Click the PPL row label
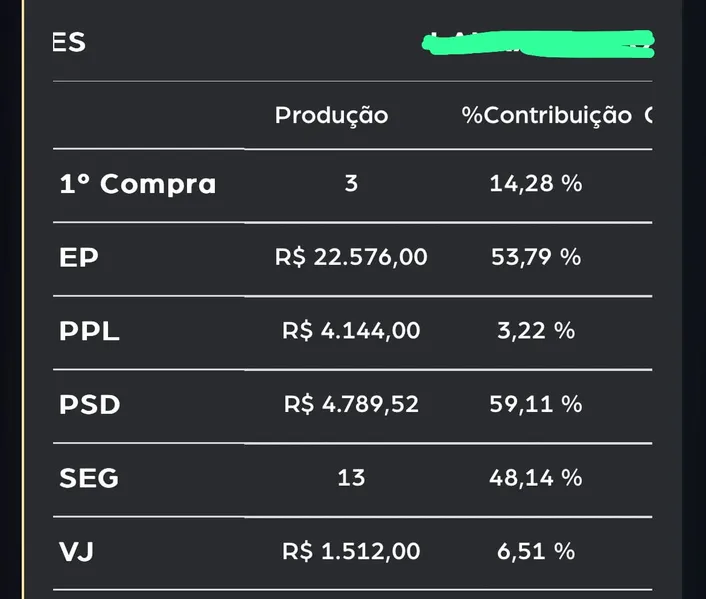 89,331
